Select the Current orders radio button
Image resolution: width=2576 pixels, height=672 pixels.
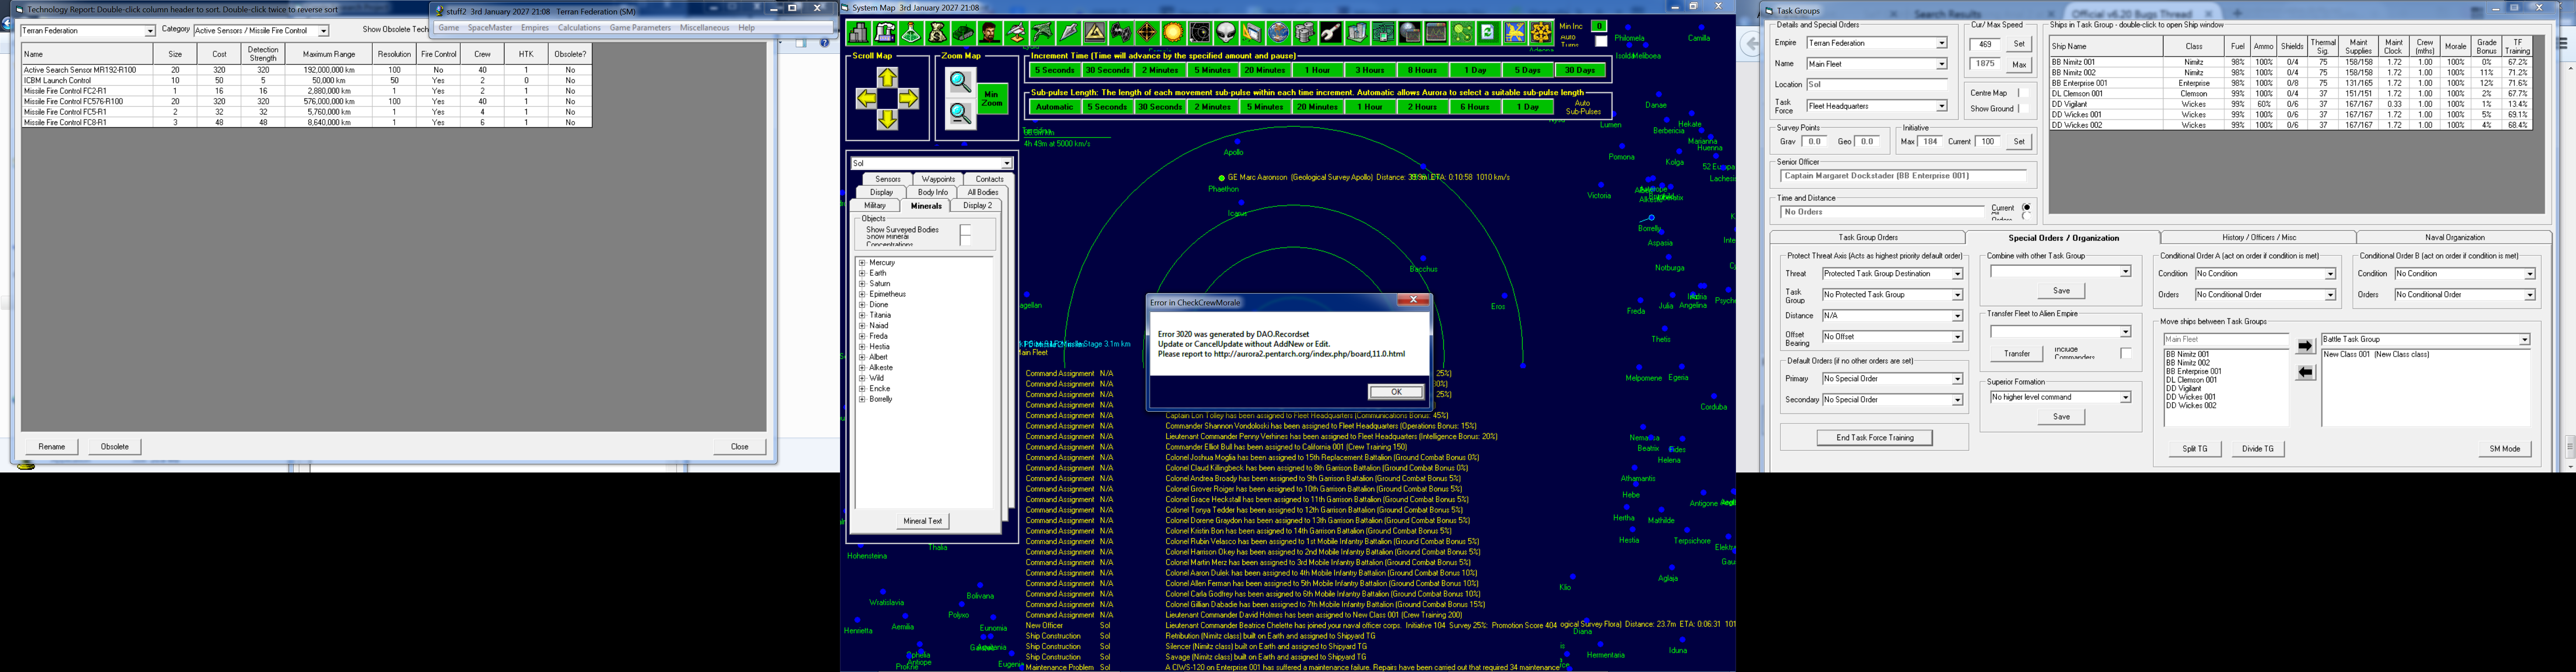coord(2027,208)
